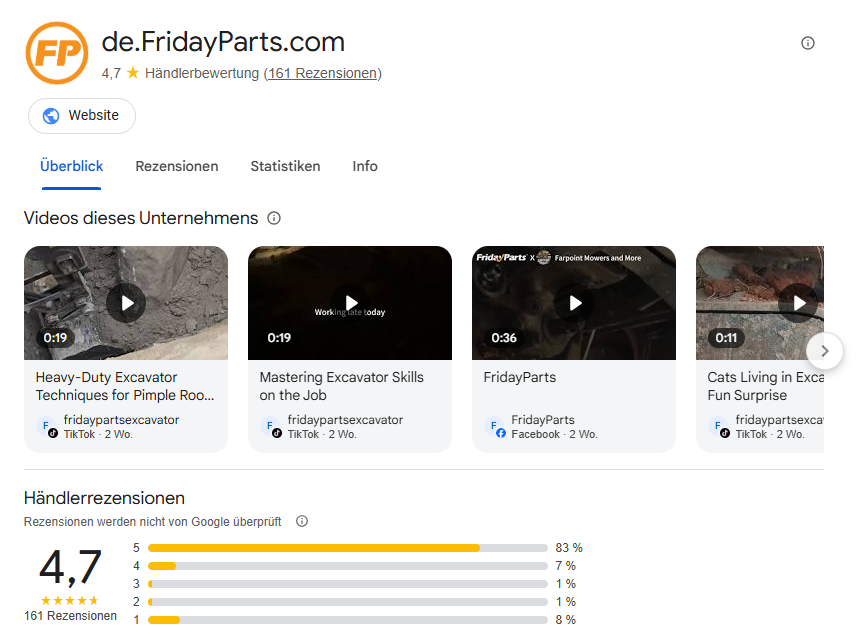Switch back to the Überblick tab

point(71,166)
